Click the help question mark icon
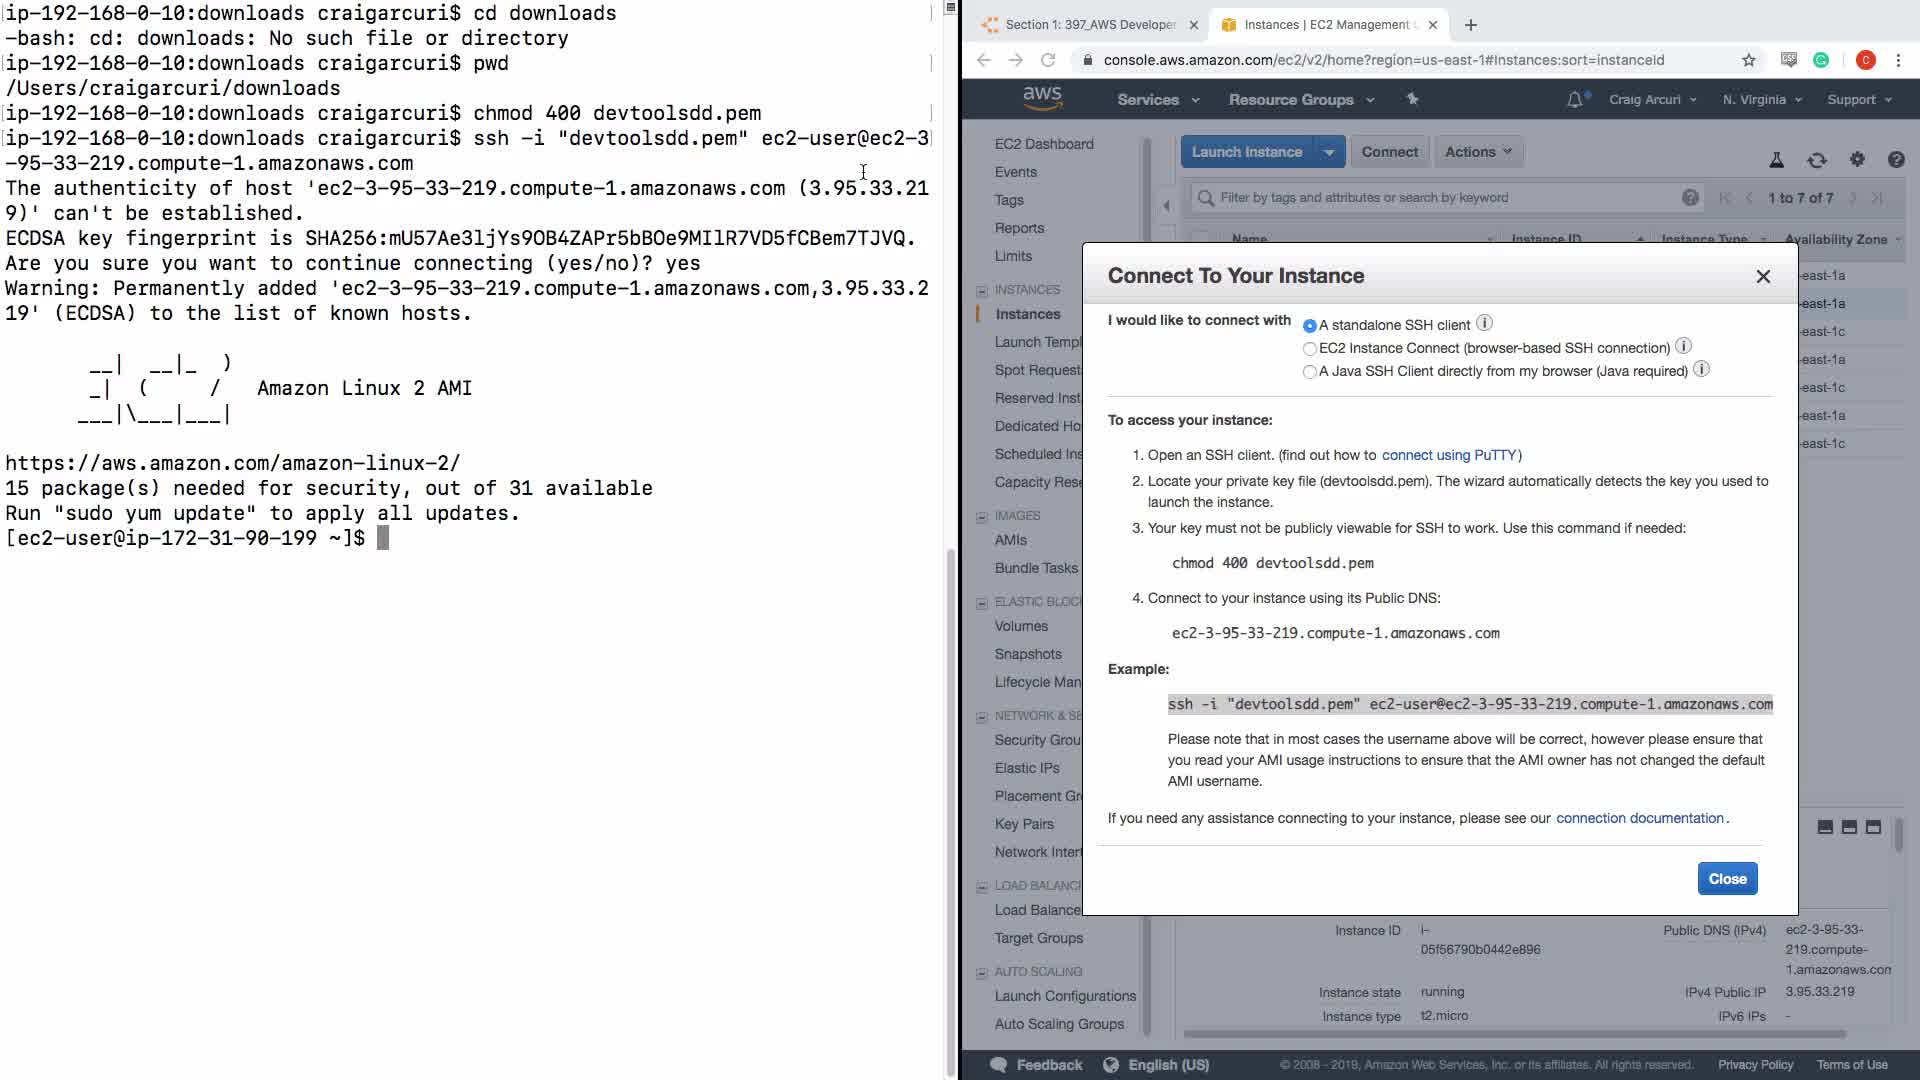The width and height of the screenshot is (1920, 1080). [x=1895, y=160]
